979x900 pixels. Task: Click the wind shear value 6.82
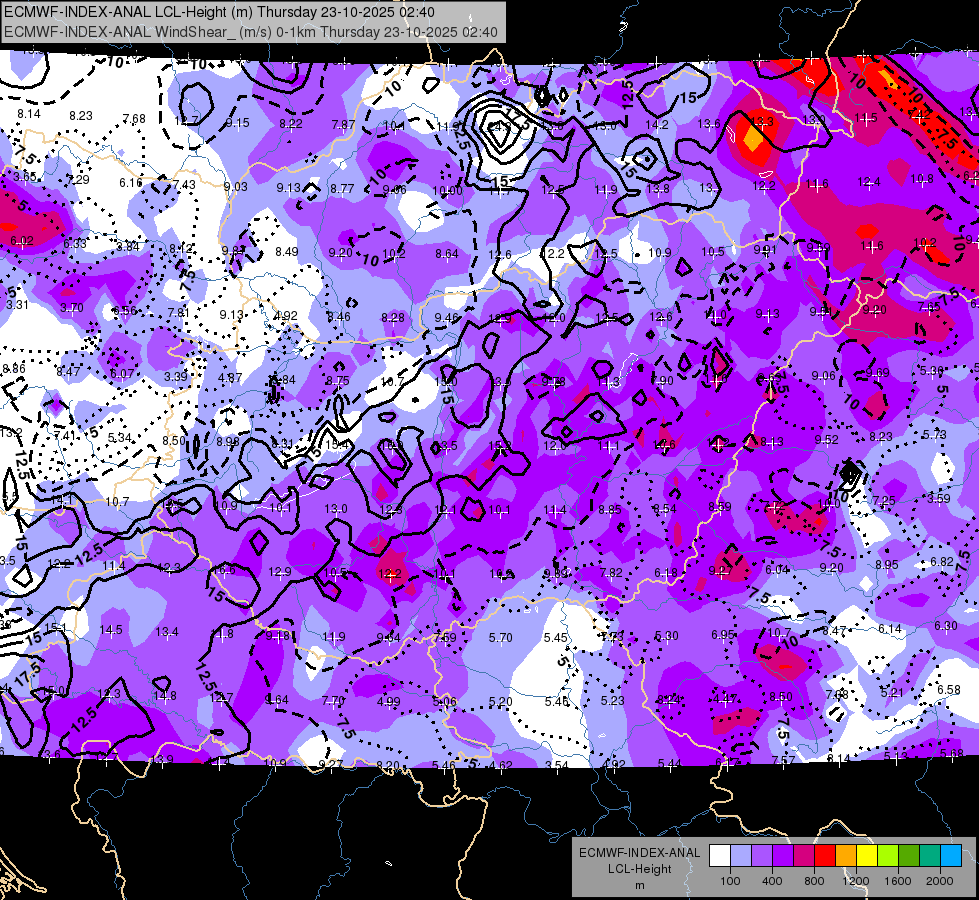tap(942, 562)
